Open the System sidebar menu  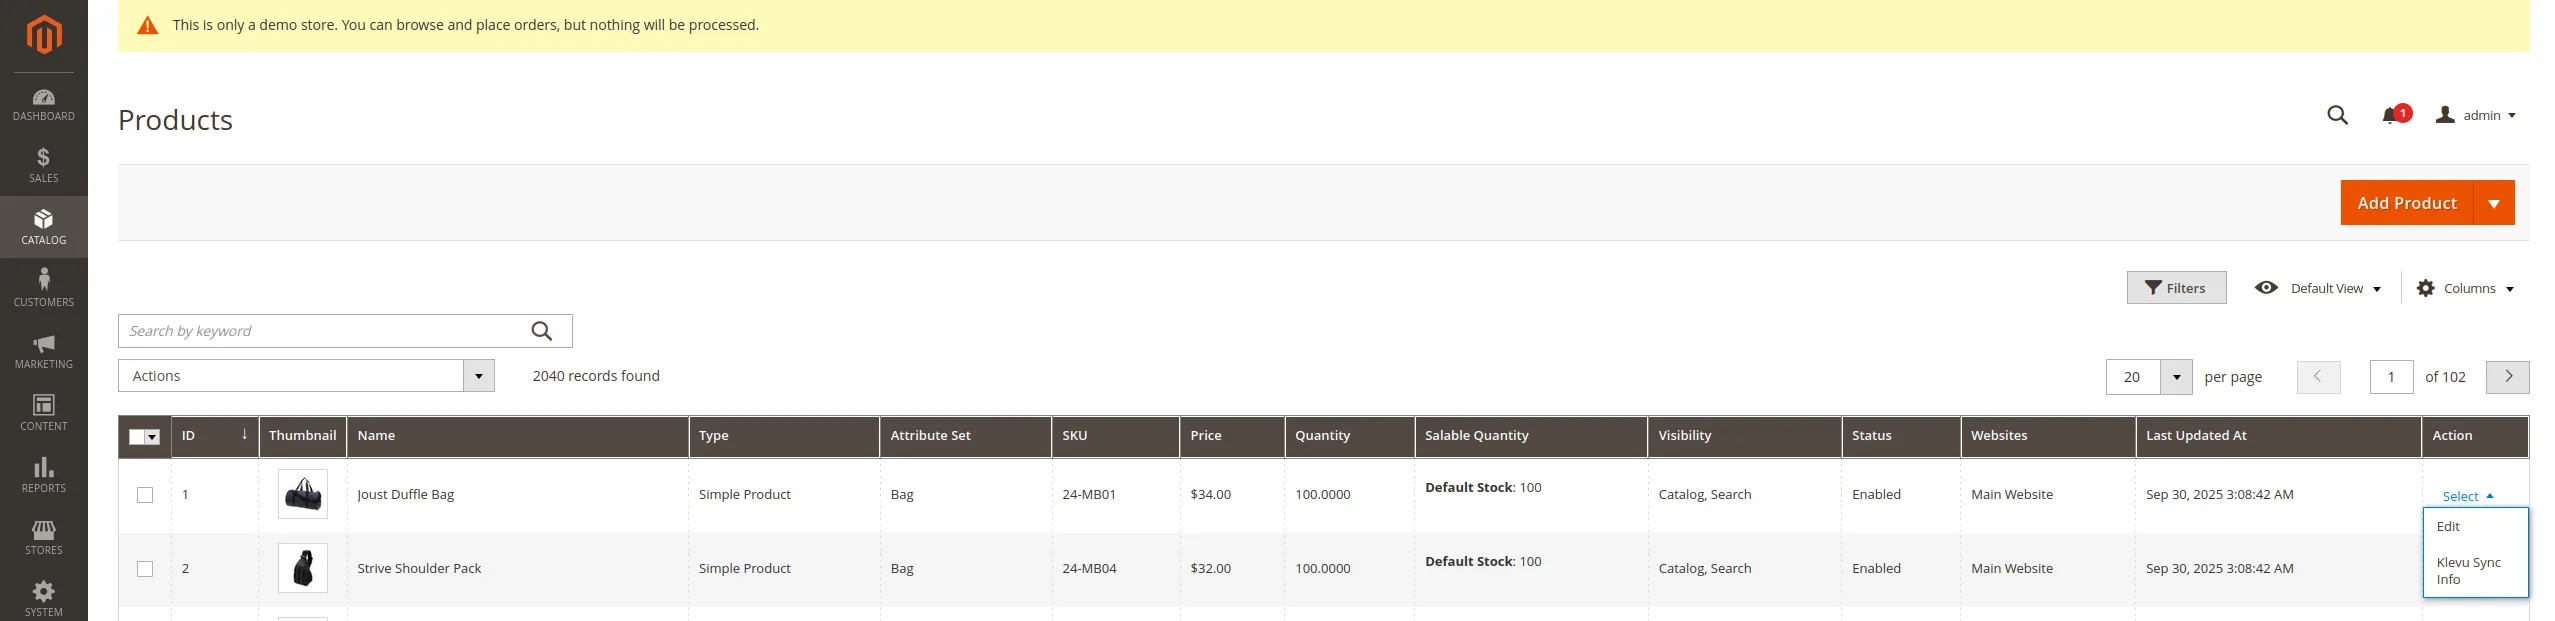(x=44, y=598)
